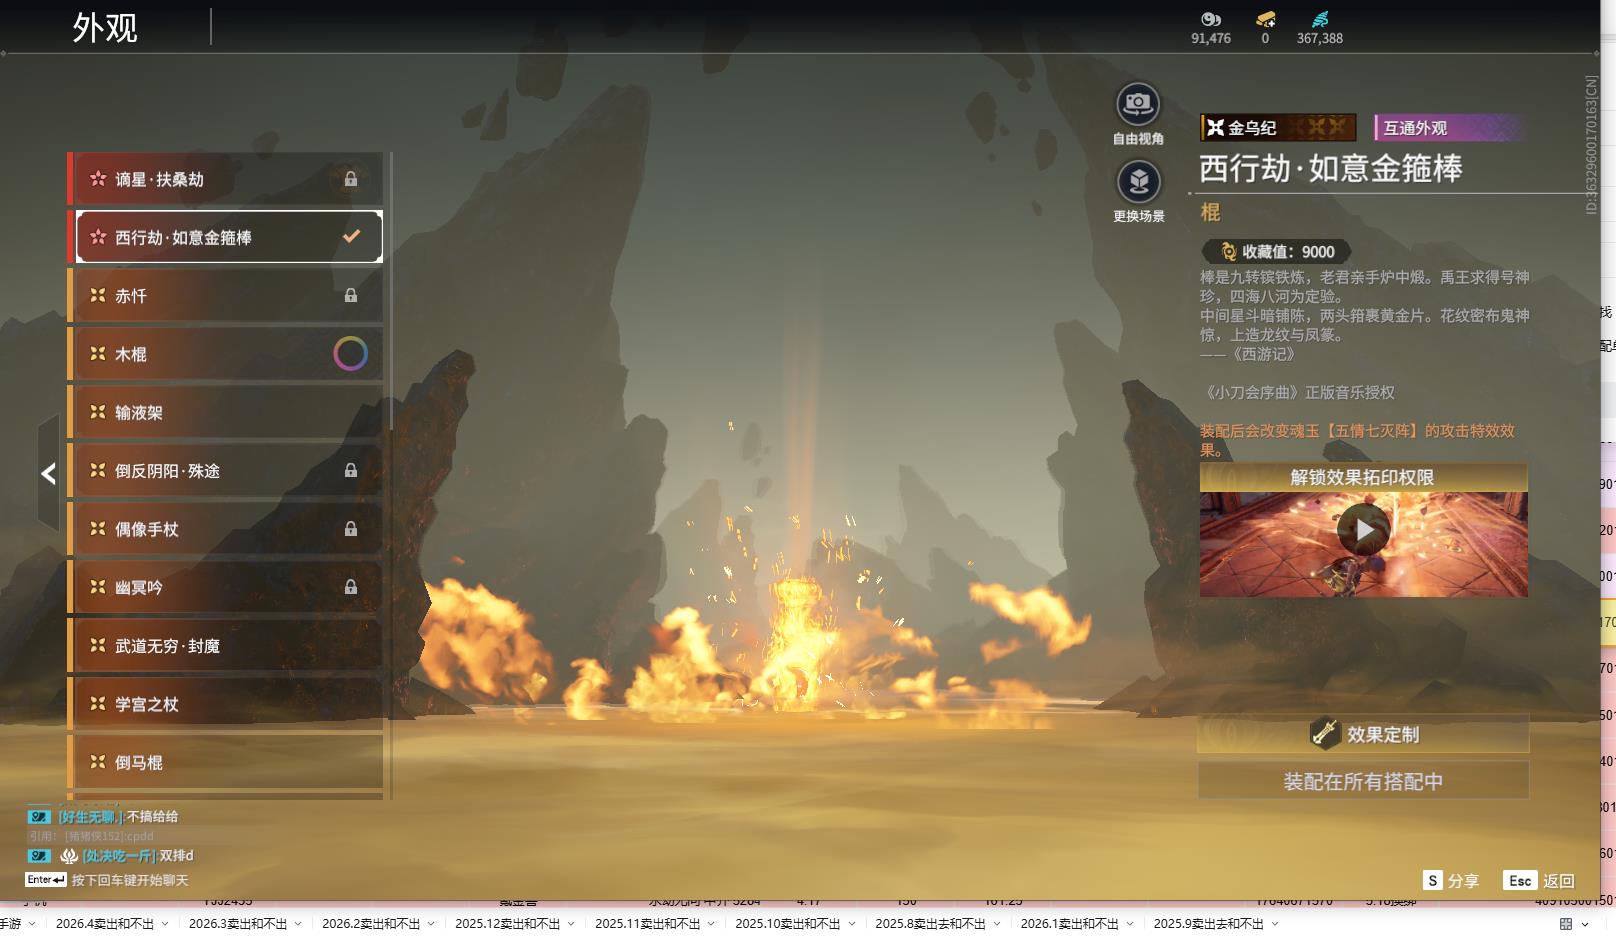Click 装配在所有搭配中 button
Screen dimensions: 1616x939
pos(1363,781)
